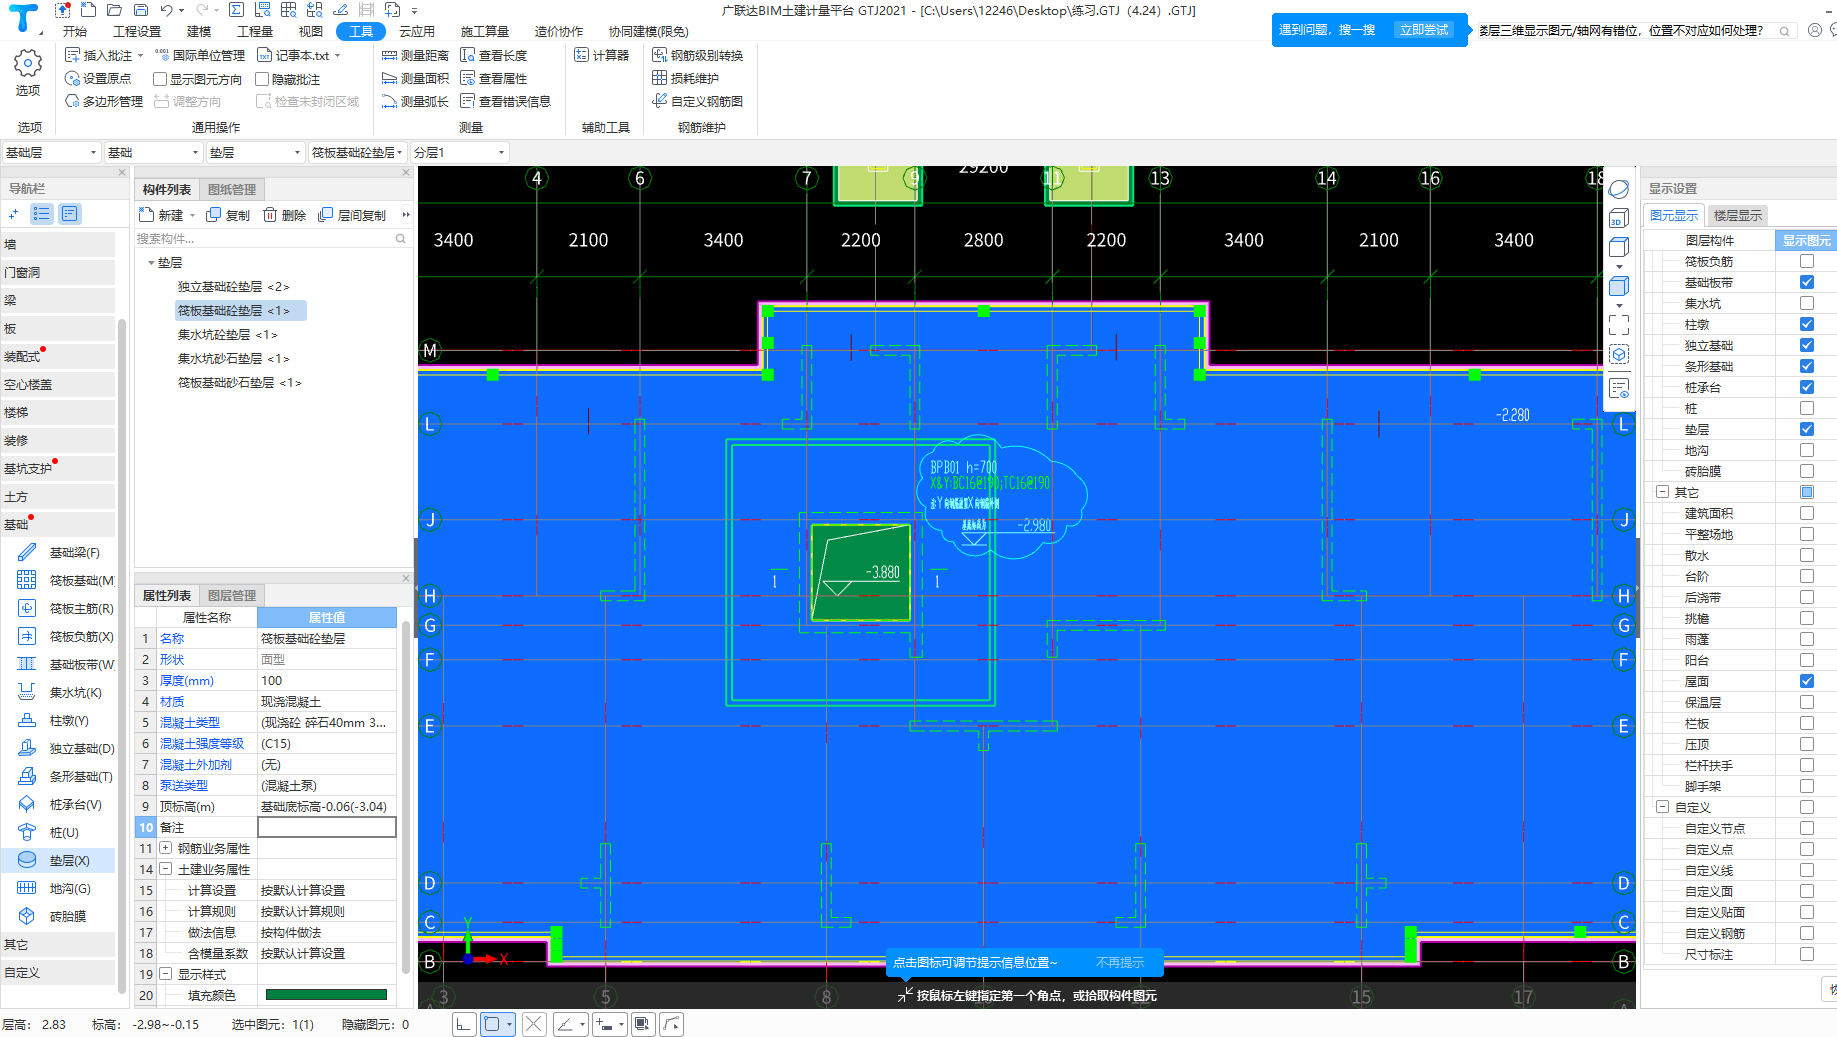Click 记事本.txt button
Image resolution: width=1837 pixels, height=1037 pixels.
299,55
